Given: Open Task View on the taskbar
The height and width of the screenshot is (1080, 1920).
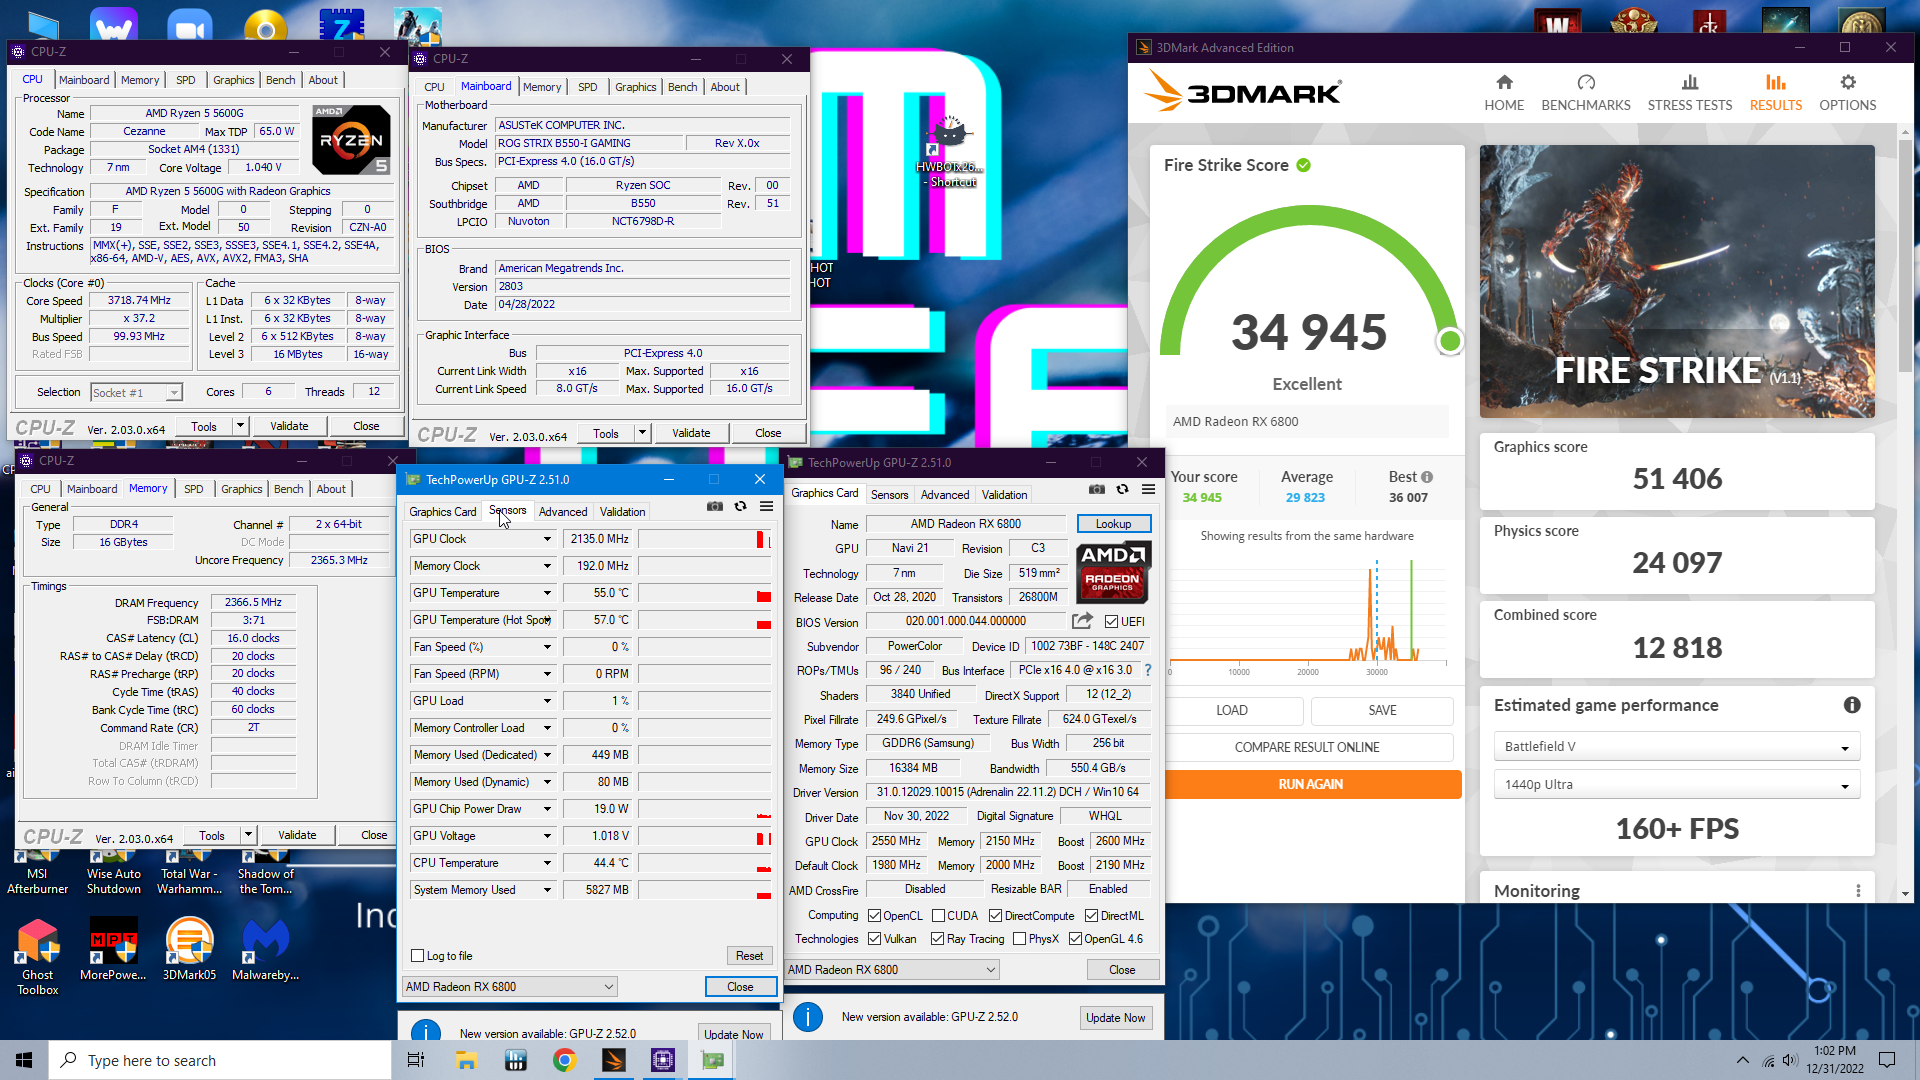Looking at the screenshot, I should pos(416,1060).
